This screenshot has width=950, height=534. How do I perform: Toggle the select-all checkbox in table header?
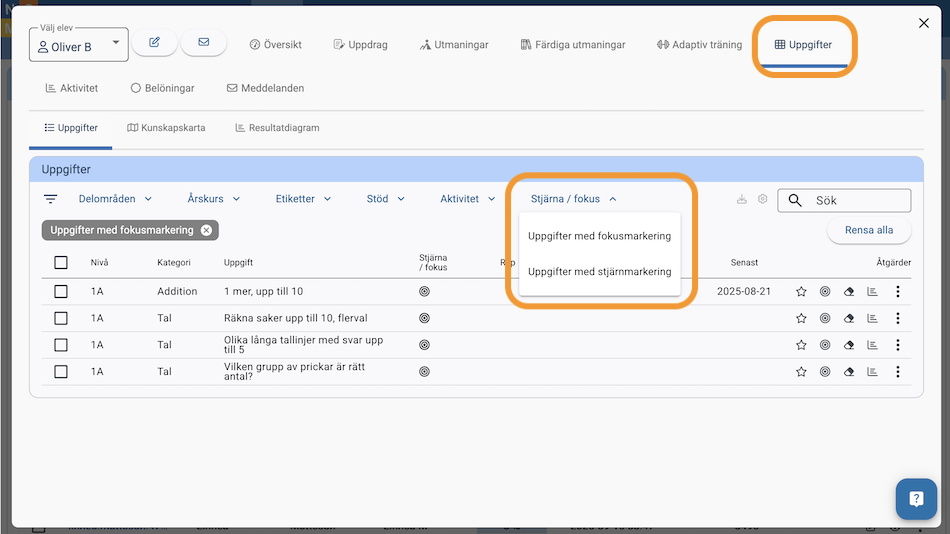[x=61, y=262]
